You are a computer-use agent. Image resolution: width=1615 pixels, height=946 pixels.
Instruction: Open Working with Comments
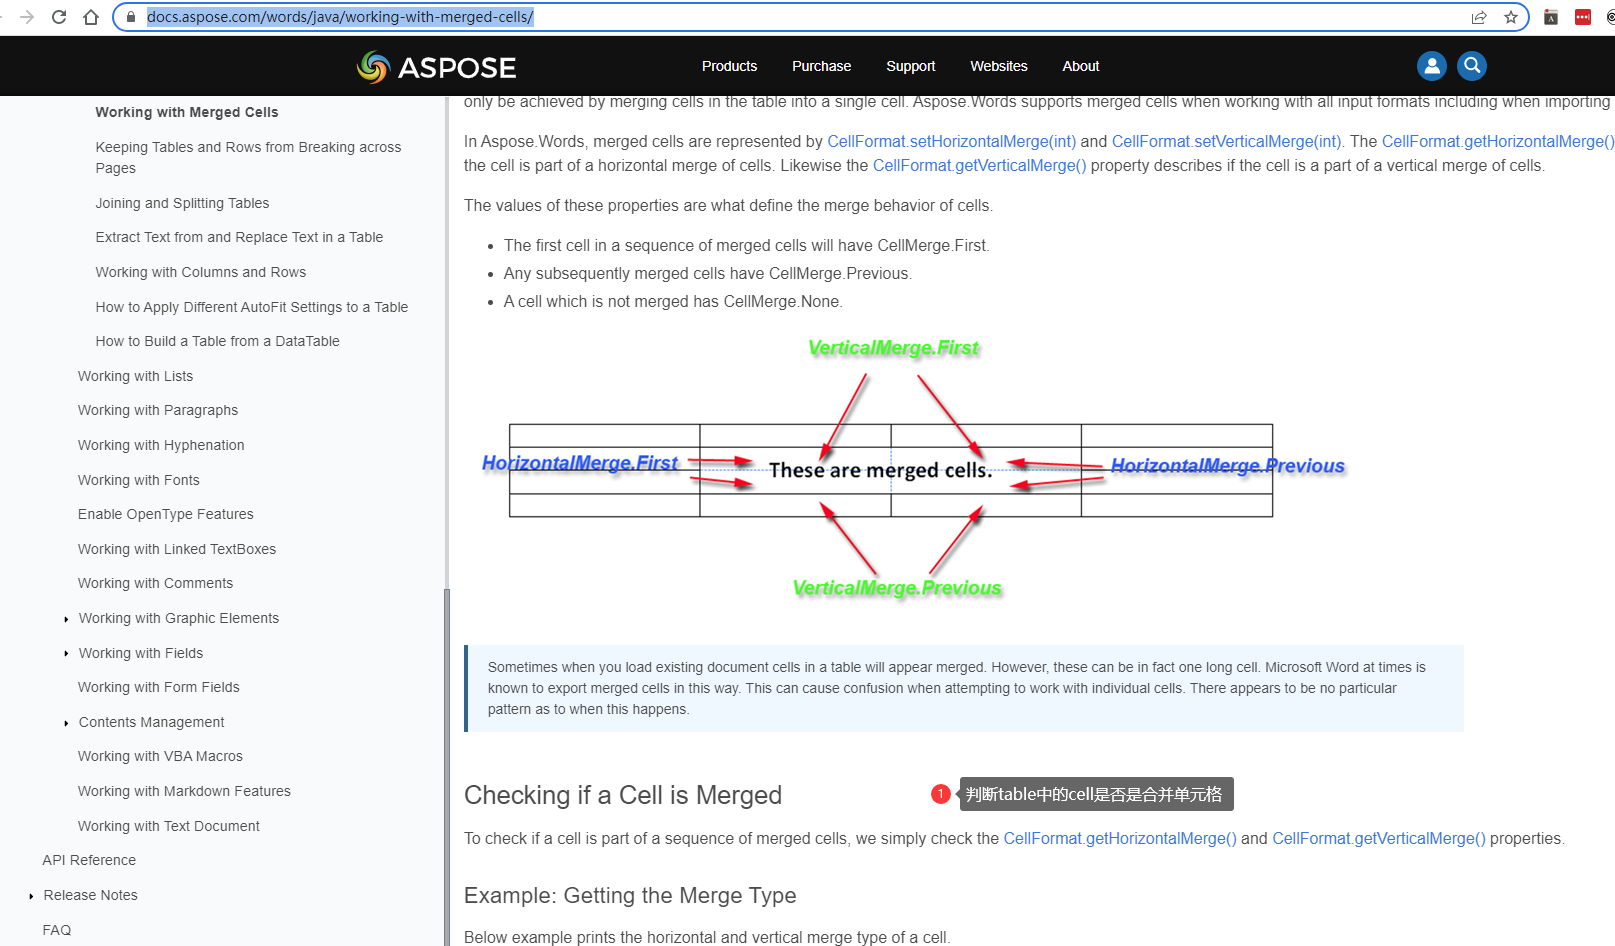click(155, 583)
